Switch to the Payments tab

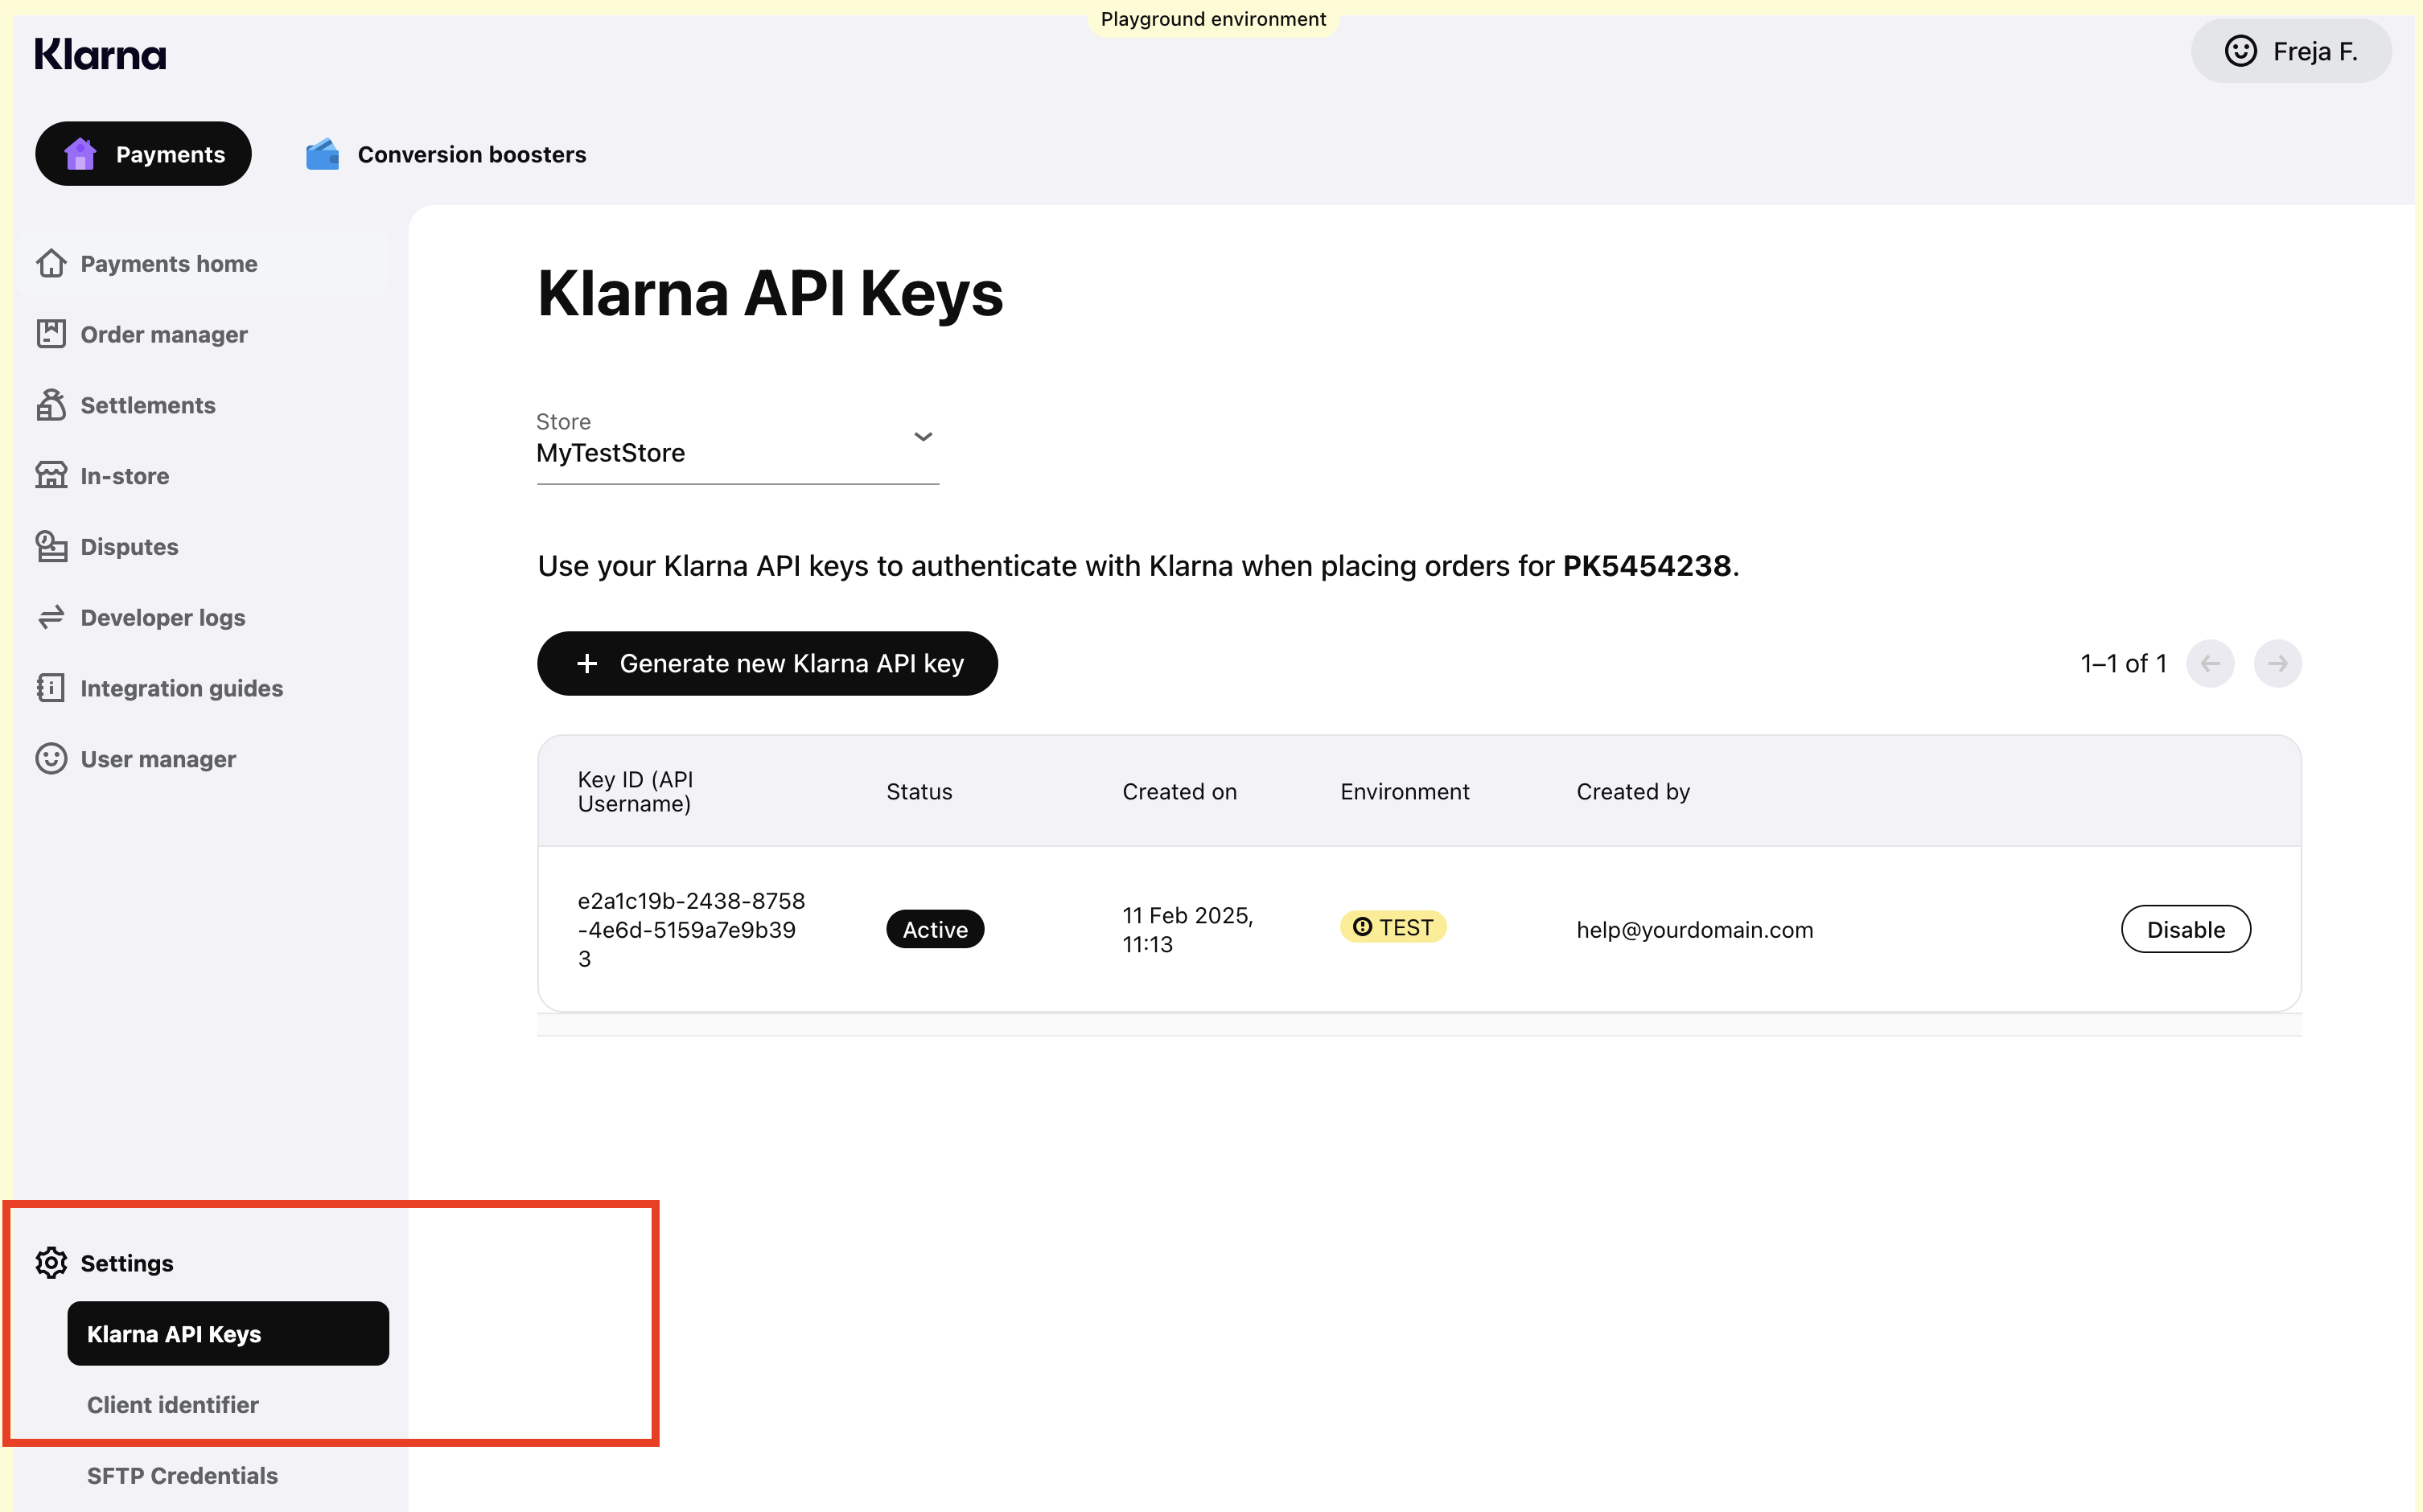pyautogui.click(x=143, y=153)
